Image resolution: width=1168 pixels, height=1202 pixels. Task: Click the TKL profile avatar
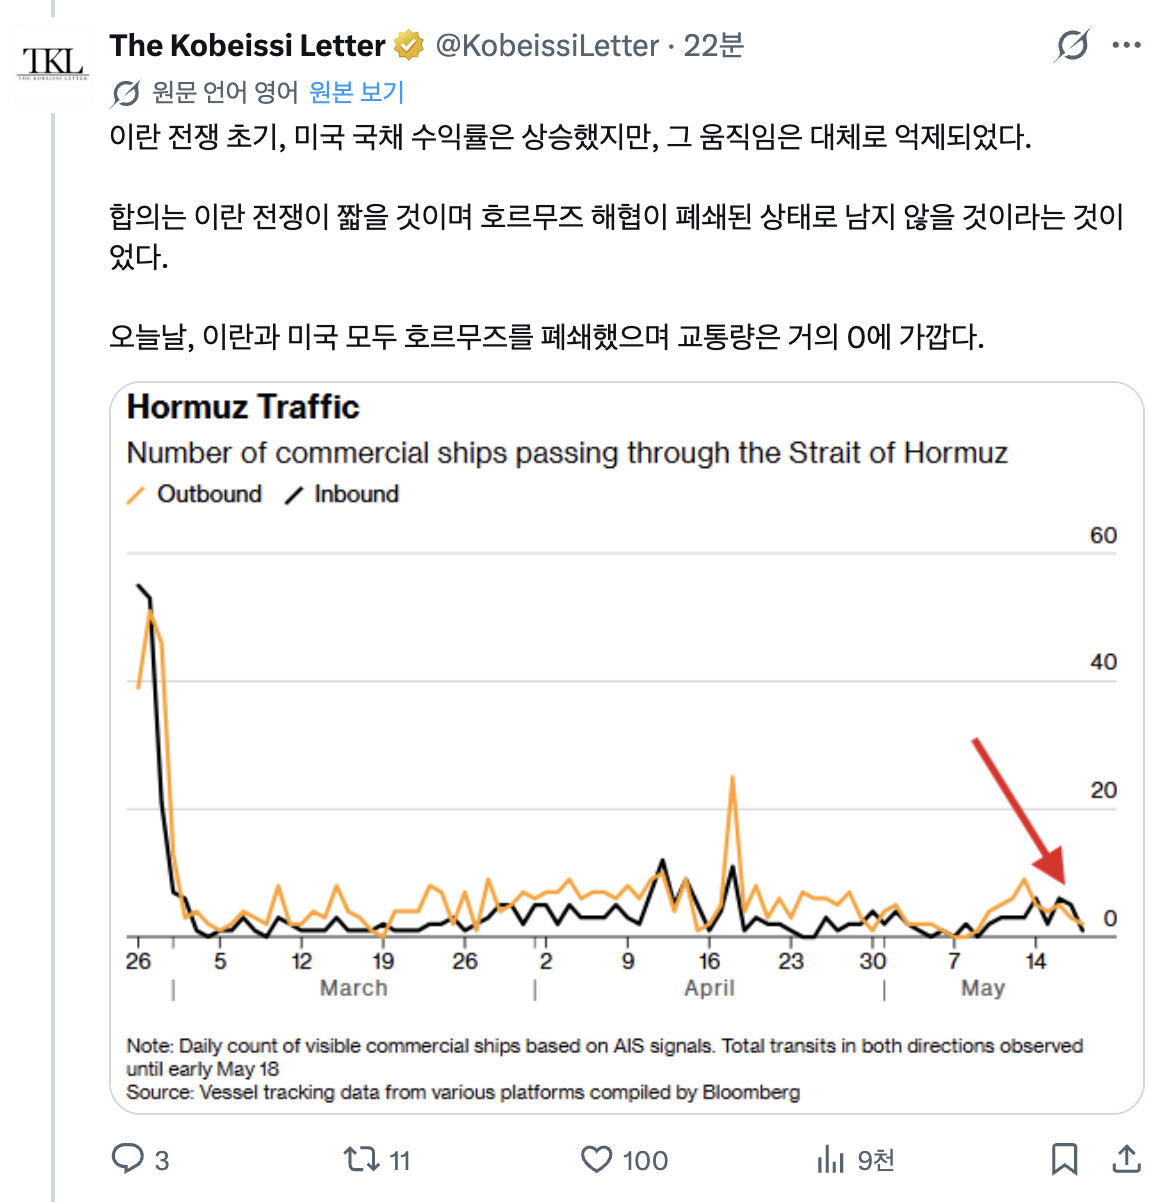54,61
